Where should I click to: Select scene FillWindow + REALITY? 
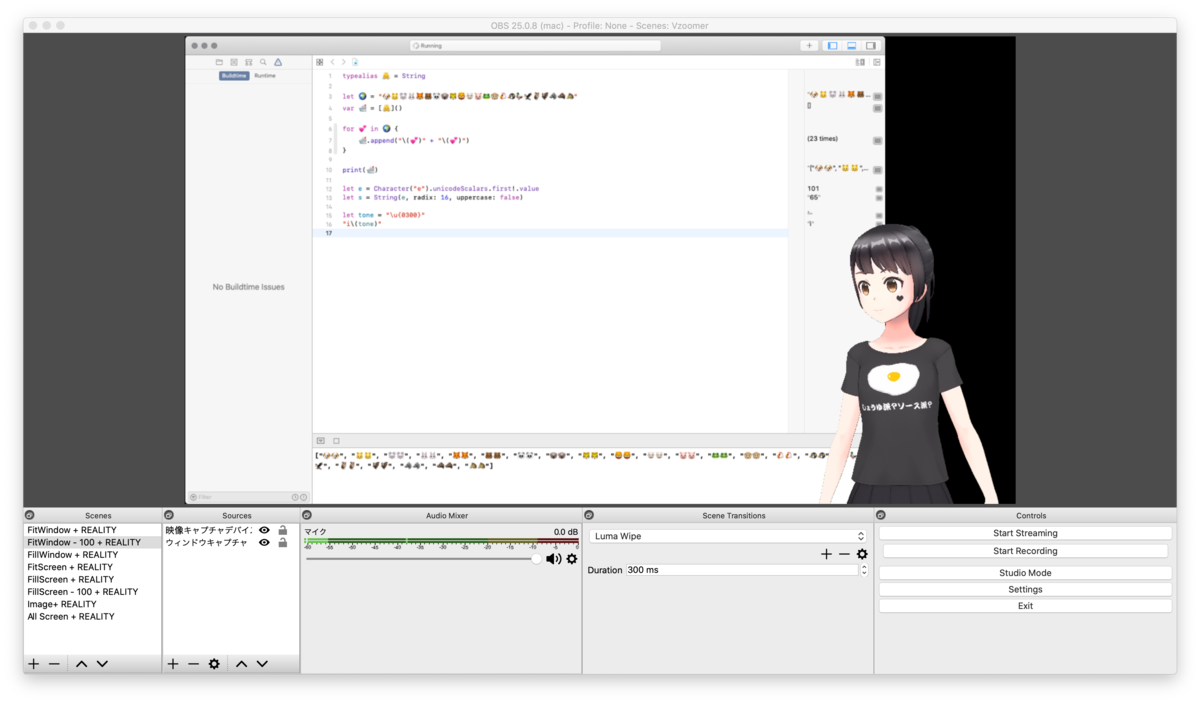click(x=92, y=555)
